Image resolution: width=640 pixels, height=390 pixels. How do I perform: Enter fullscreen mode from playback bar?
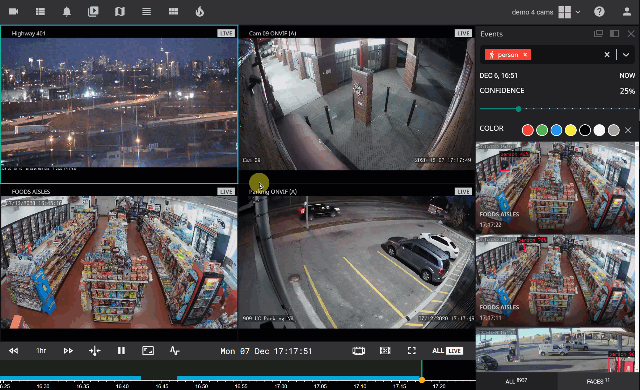point(411,350)
